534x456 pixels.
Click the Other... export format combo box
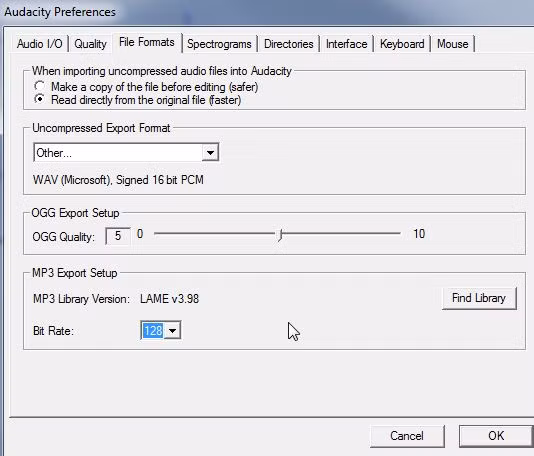coord(126,153)
